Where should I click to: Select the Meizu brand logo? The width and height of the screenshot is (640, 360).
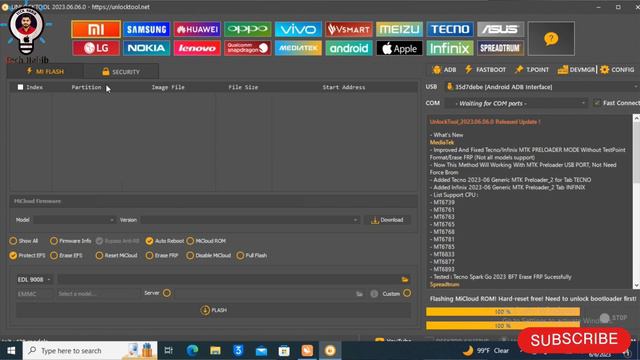399,29
